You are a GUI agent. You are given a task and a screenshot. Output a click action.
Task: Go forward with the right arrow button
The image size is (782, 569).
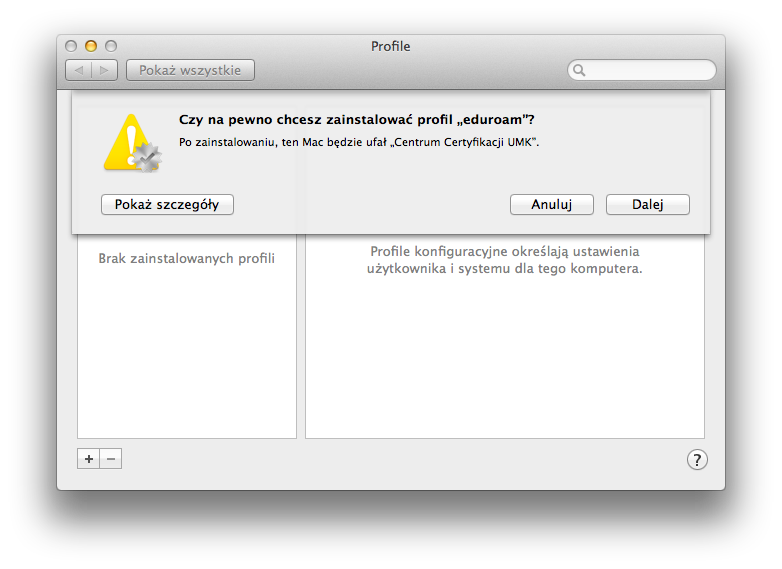105,70
